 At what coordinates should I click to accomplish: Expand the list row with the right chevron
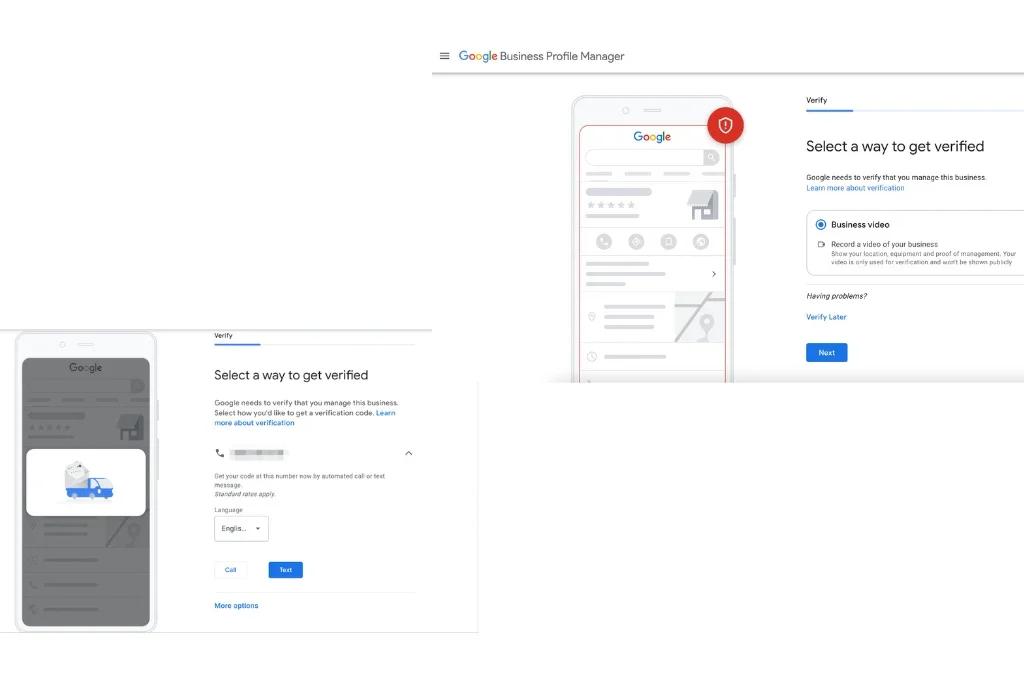[x=713, y=274]
